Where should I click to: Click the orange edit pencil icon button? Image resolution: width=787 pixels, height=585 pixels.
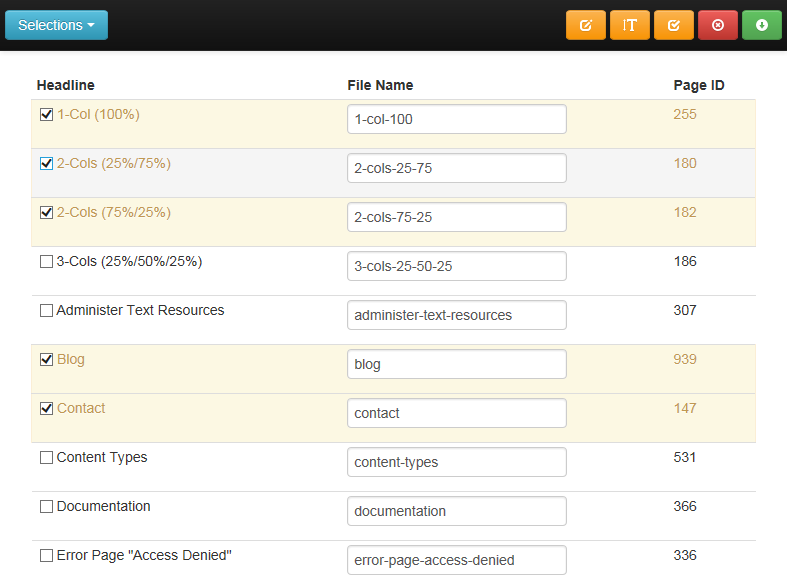point(586,25)
